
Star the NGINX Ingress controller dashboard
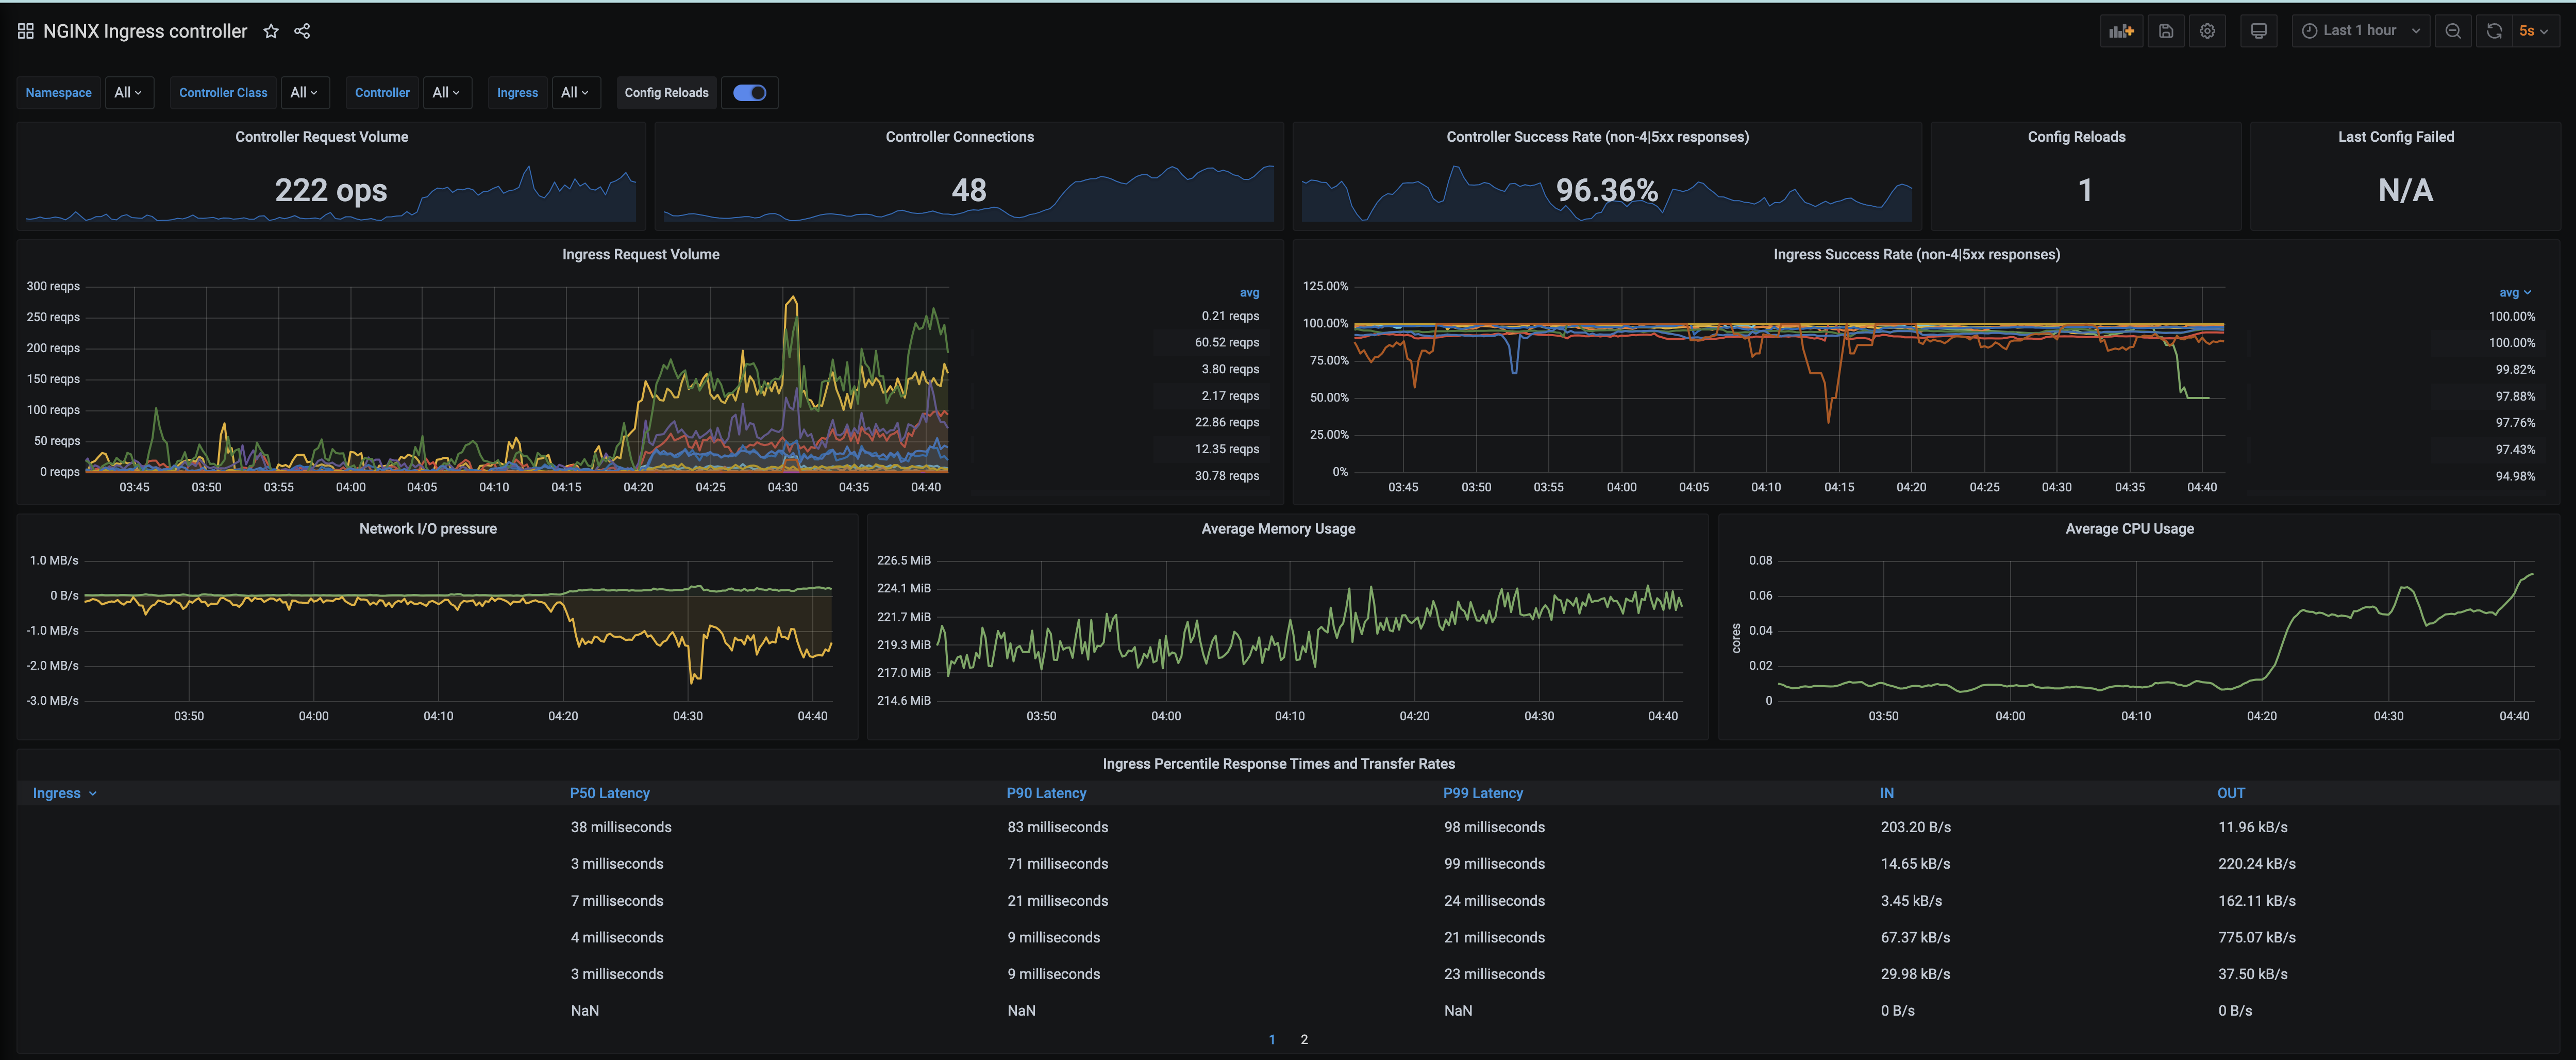click(271, 31)
